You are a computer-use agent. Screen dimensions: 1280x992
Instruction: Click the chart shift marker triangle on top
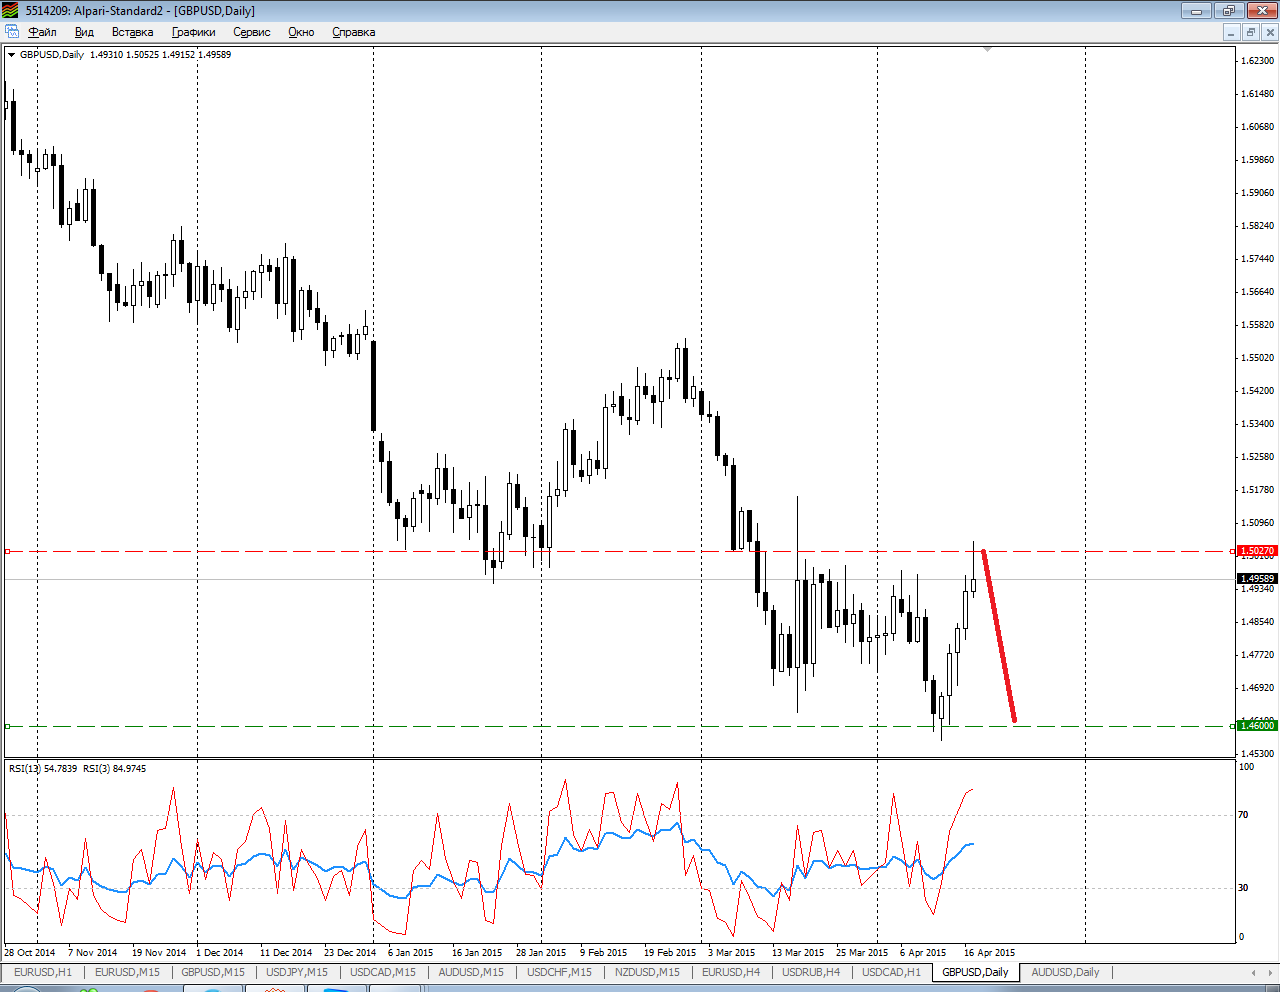pyautogui.click(x=987, y=49)
